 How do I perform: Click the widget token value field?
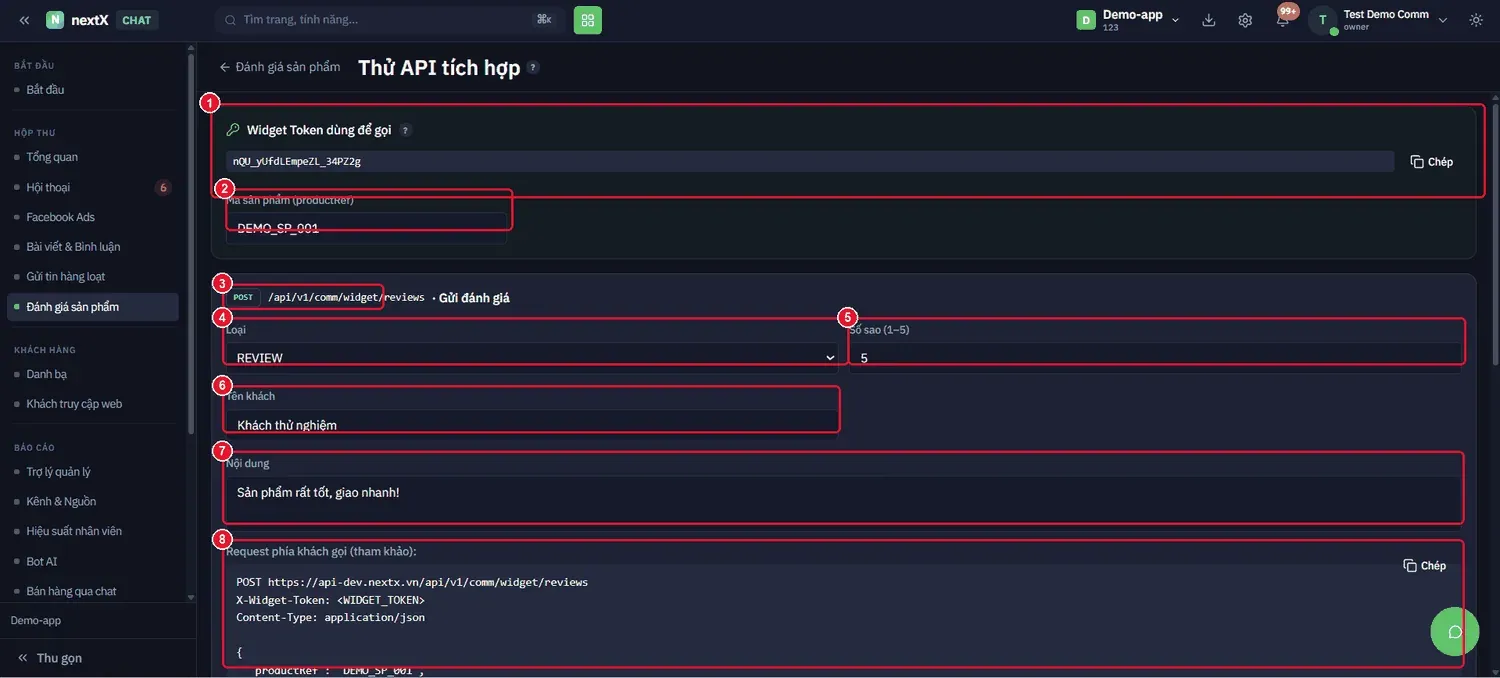click(810, 161)
